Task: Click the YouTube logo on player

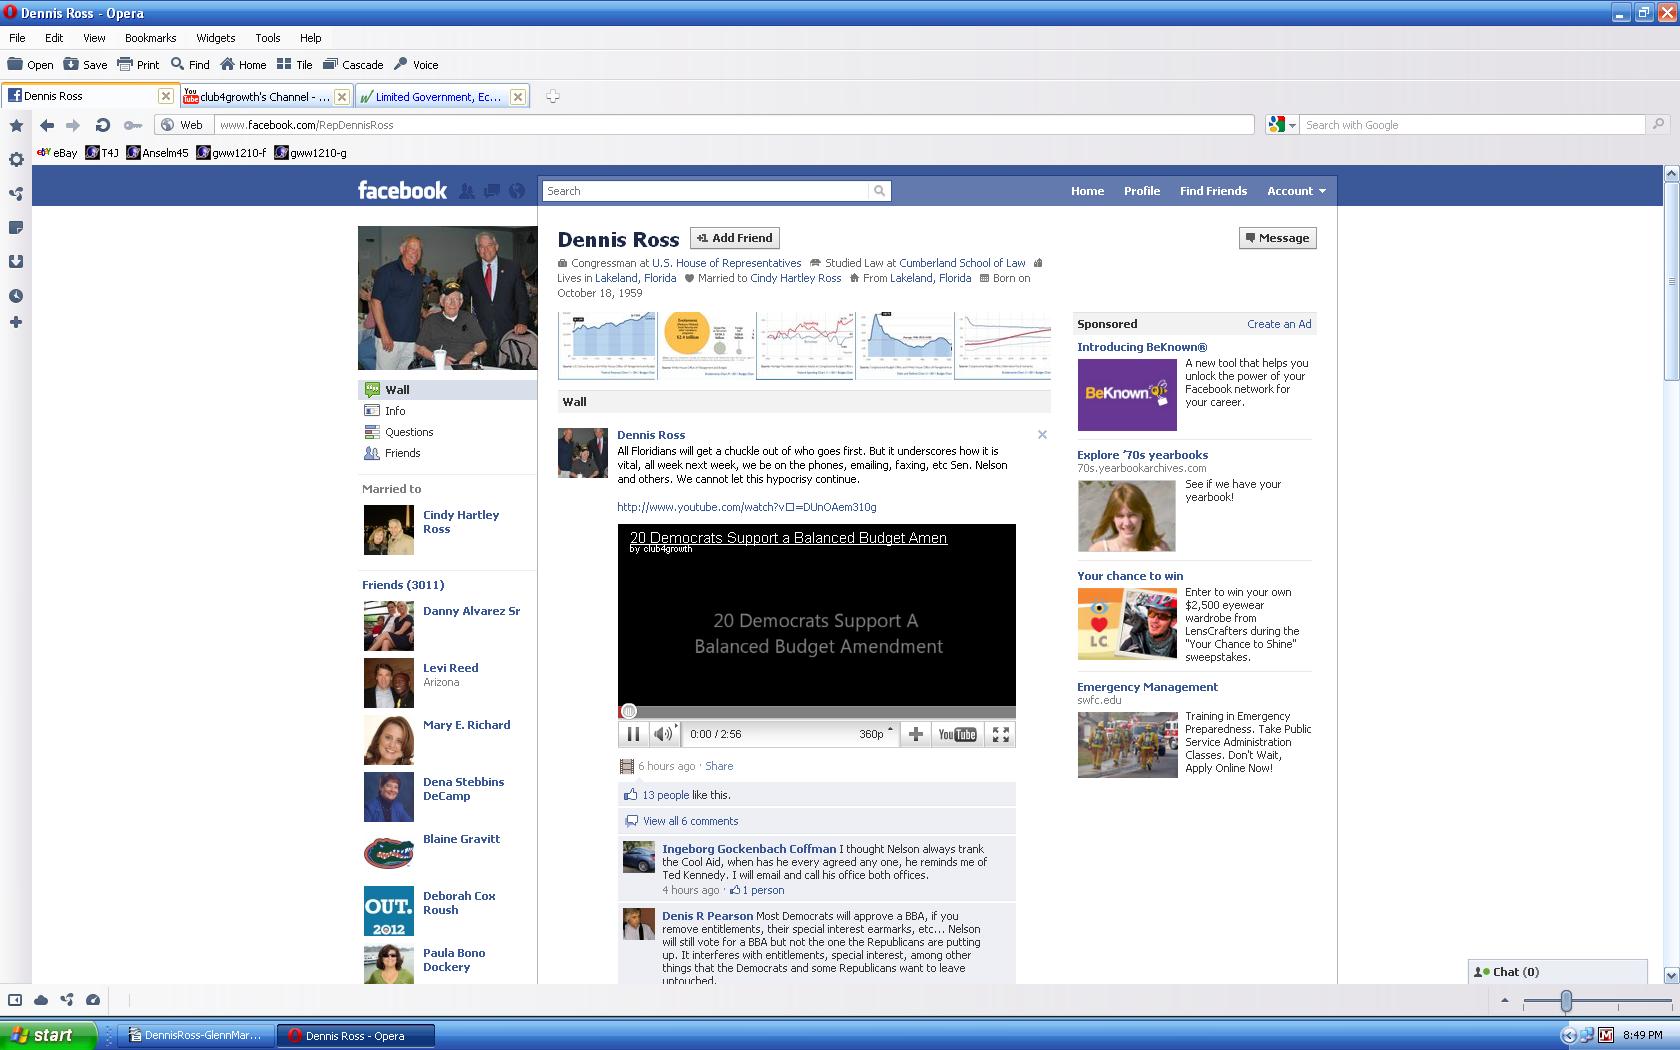Action: [957, 734]
